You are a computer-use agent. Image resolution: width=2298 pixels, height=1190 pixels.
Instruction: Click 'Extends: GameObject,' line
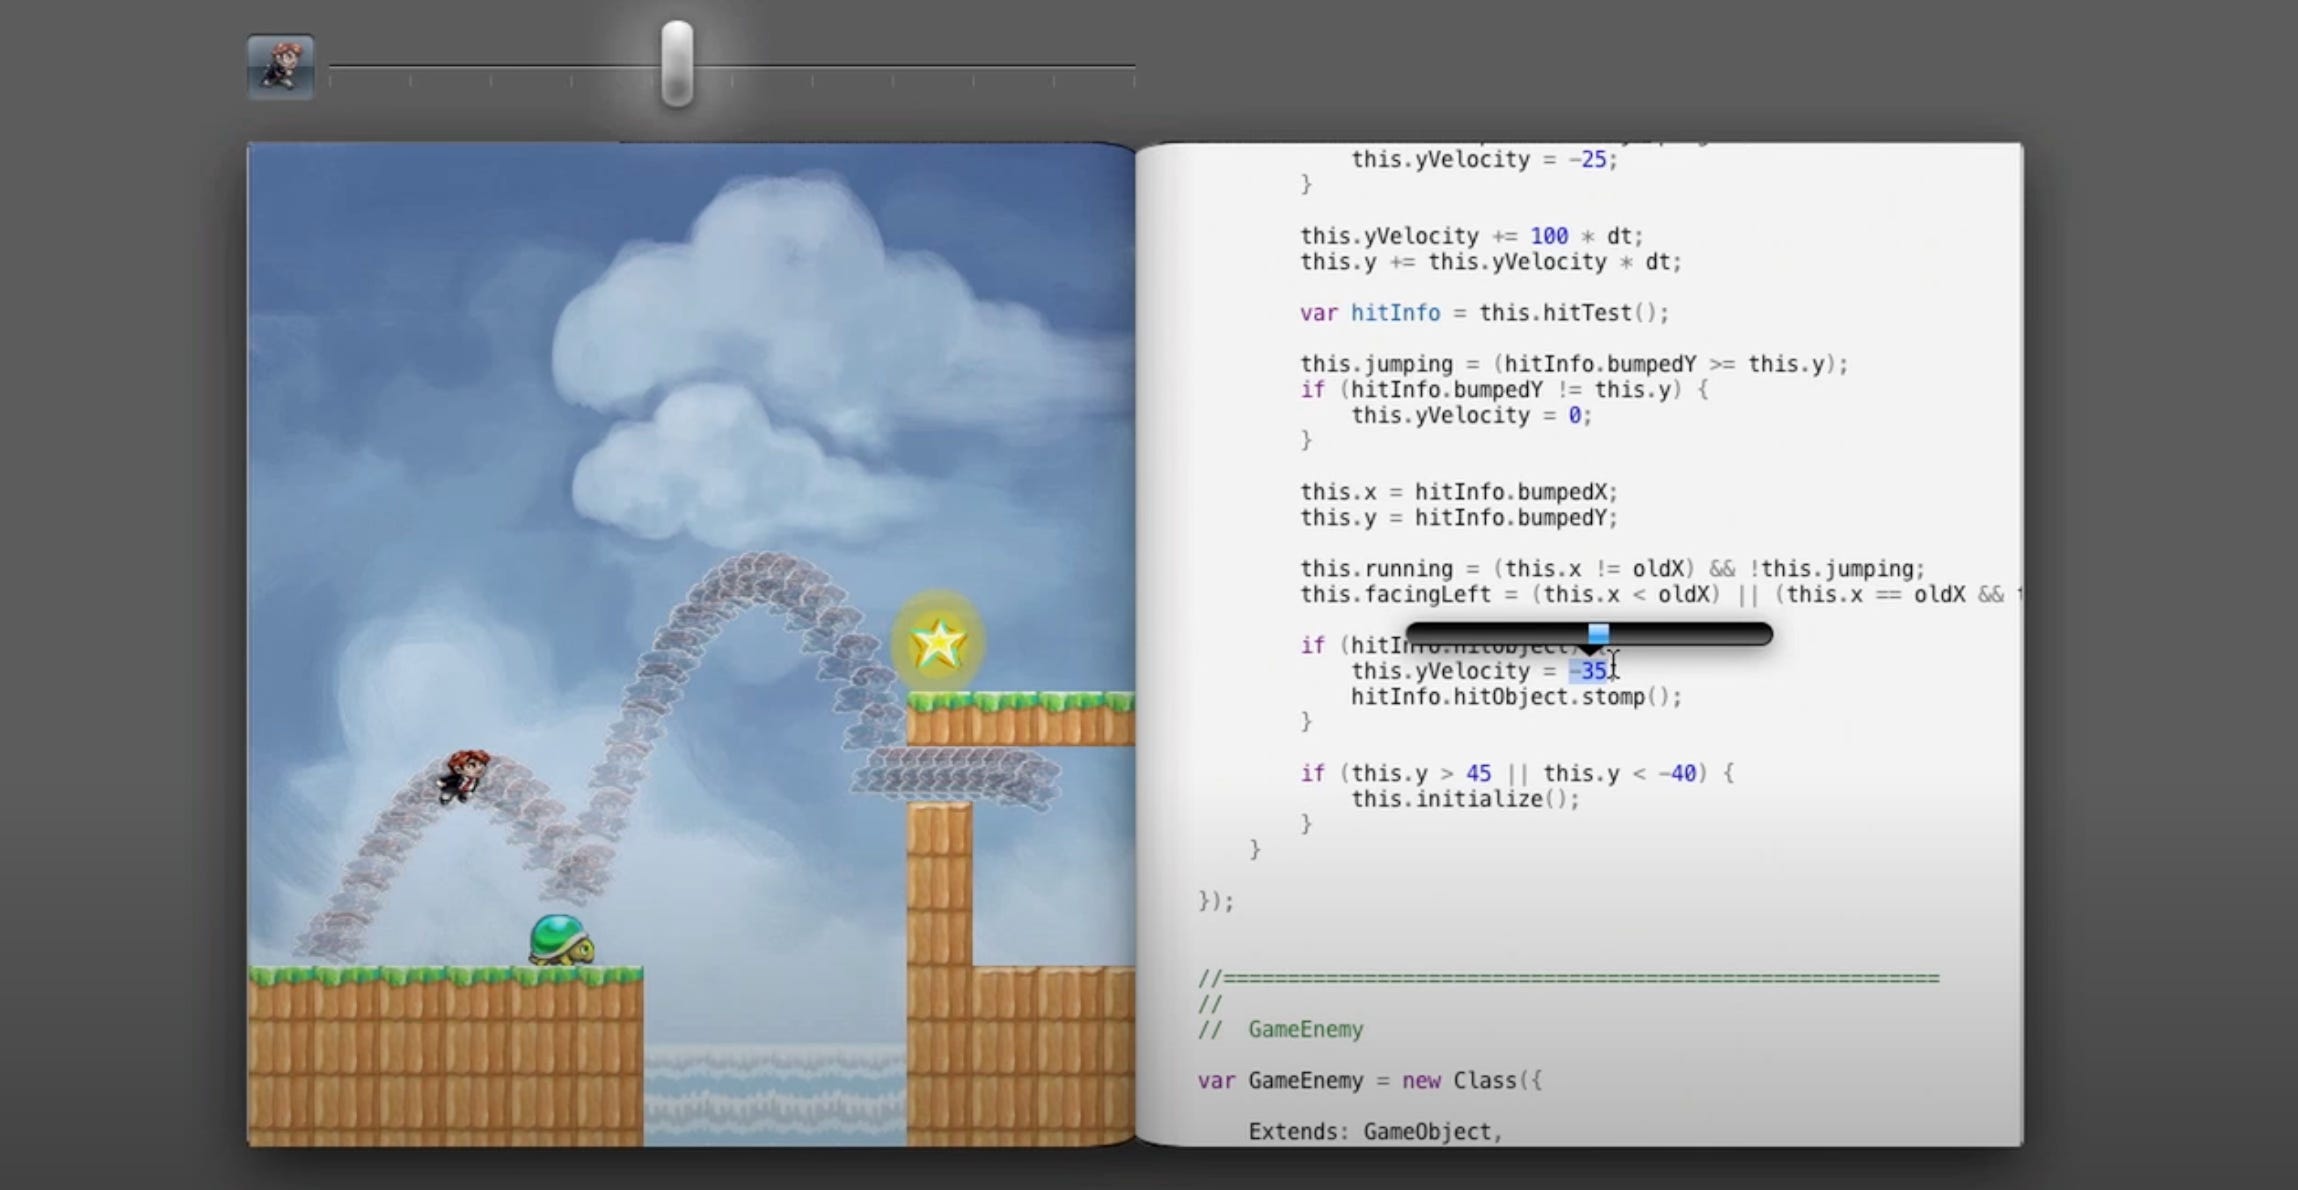click(1375, 1132)
